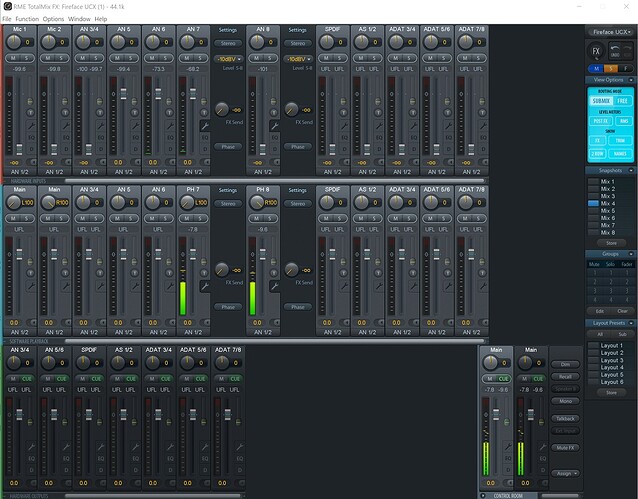This screenshot has width=638, height=499.
Task: Click the Dim button
Action: coord(565,364)
